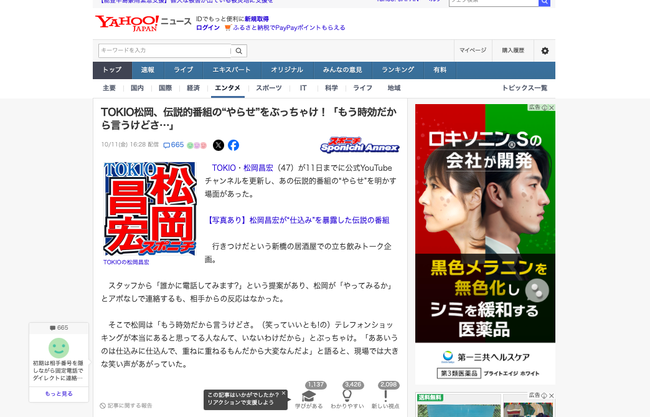
Task: Click the 学びがある graduation cap reaction
Action: click(309, 397)
